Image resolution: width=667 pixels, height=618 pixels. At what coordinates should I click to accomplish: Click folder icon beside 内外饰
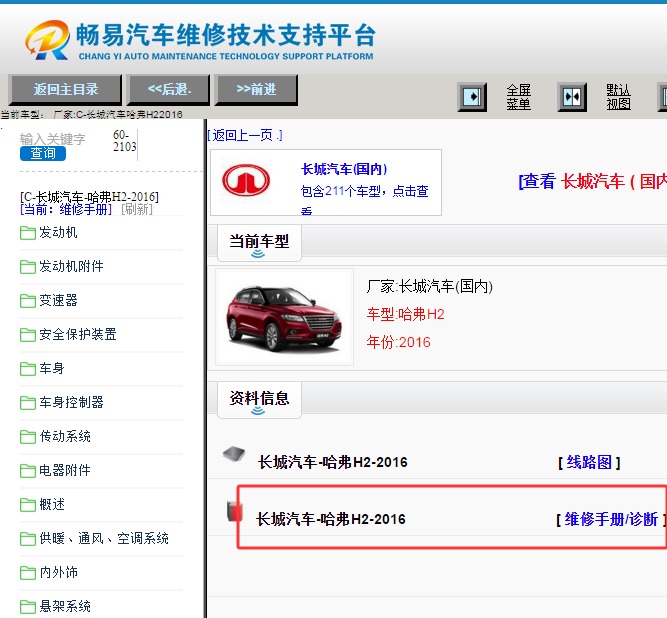pos(28,573)
